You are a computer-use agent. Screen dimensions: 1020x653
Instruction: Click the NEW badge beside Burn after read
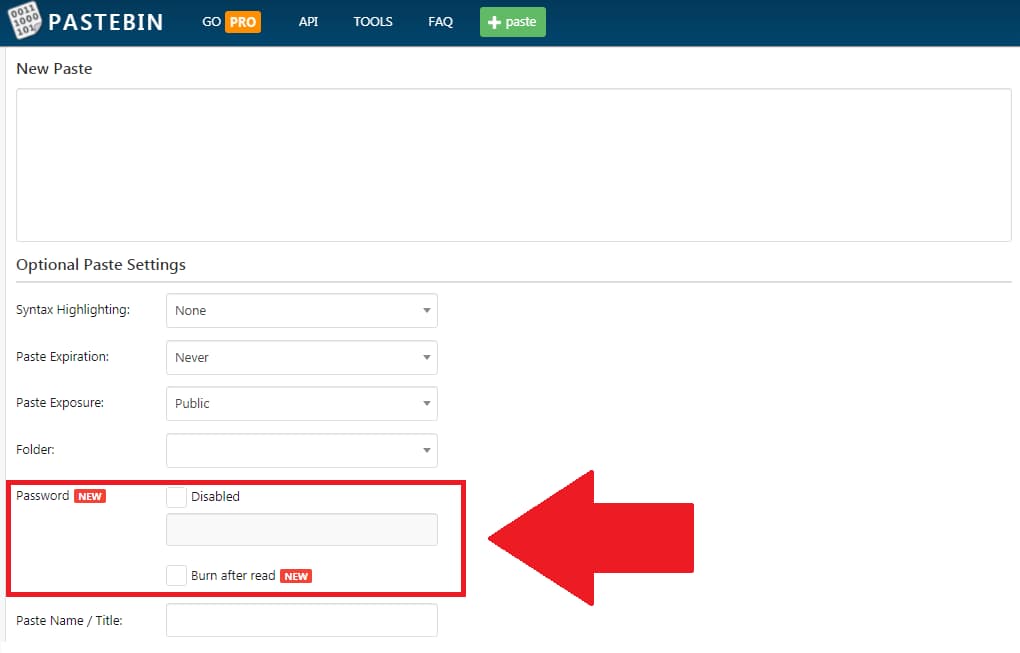tap(296, 575)
